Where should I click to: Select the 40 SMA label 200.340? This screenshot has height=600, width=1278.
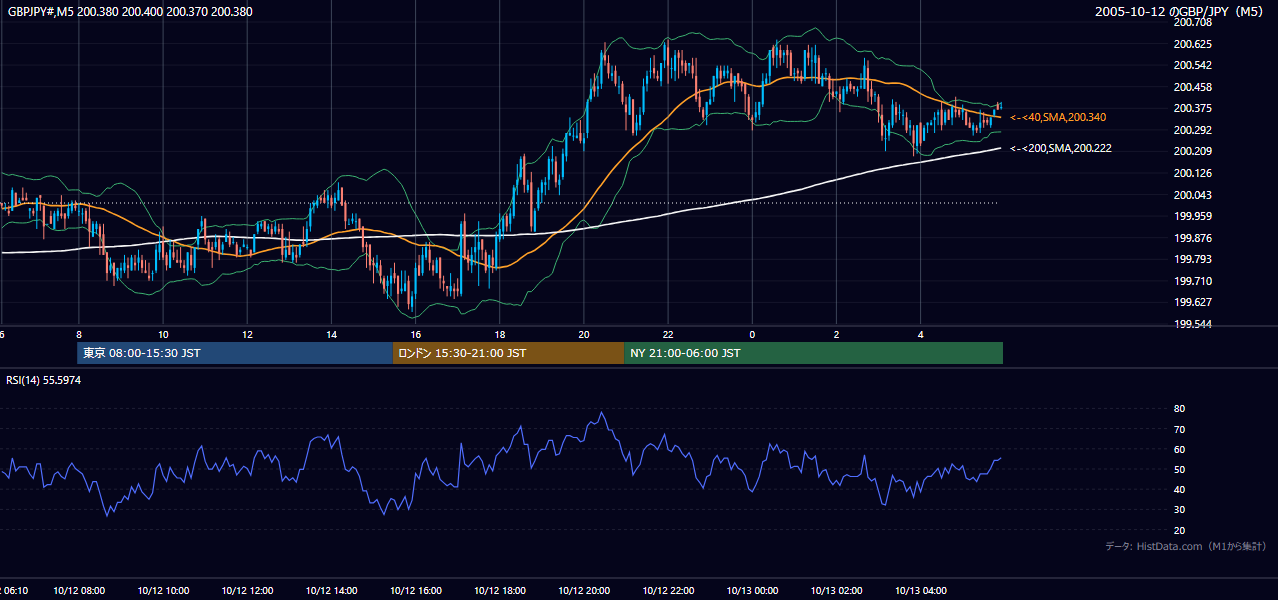pyautogui.click(x=1058, y=118)
